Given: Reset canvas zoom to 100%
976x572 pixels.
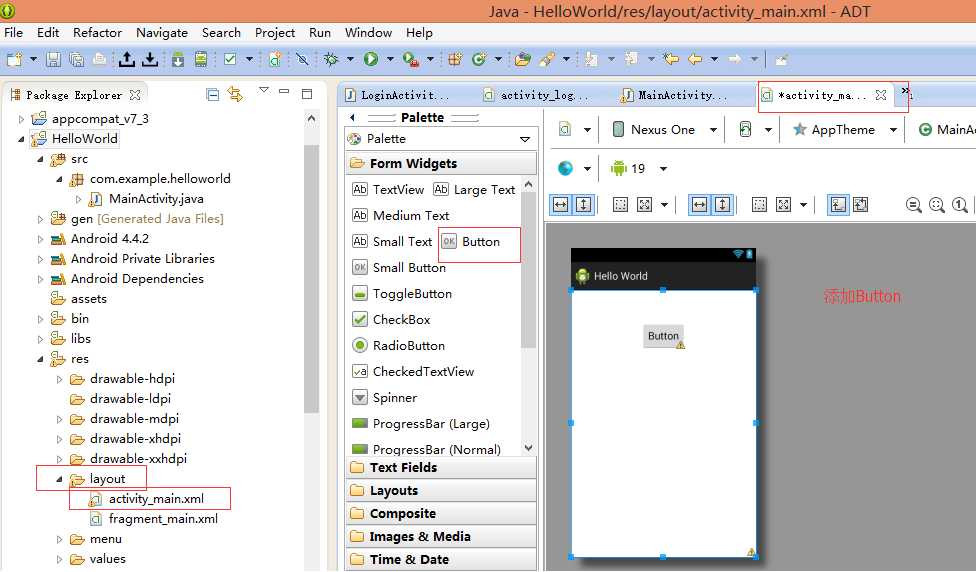Looking at the screenshot, I should [960, 204].
